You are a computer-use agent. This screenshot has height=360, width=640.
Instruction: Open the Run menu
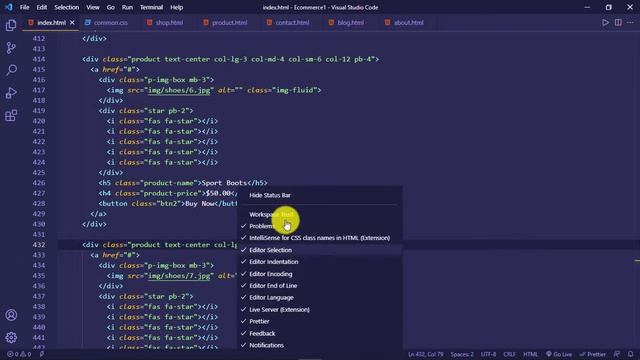click(x=127, y=7)
